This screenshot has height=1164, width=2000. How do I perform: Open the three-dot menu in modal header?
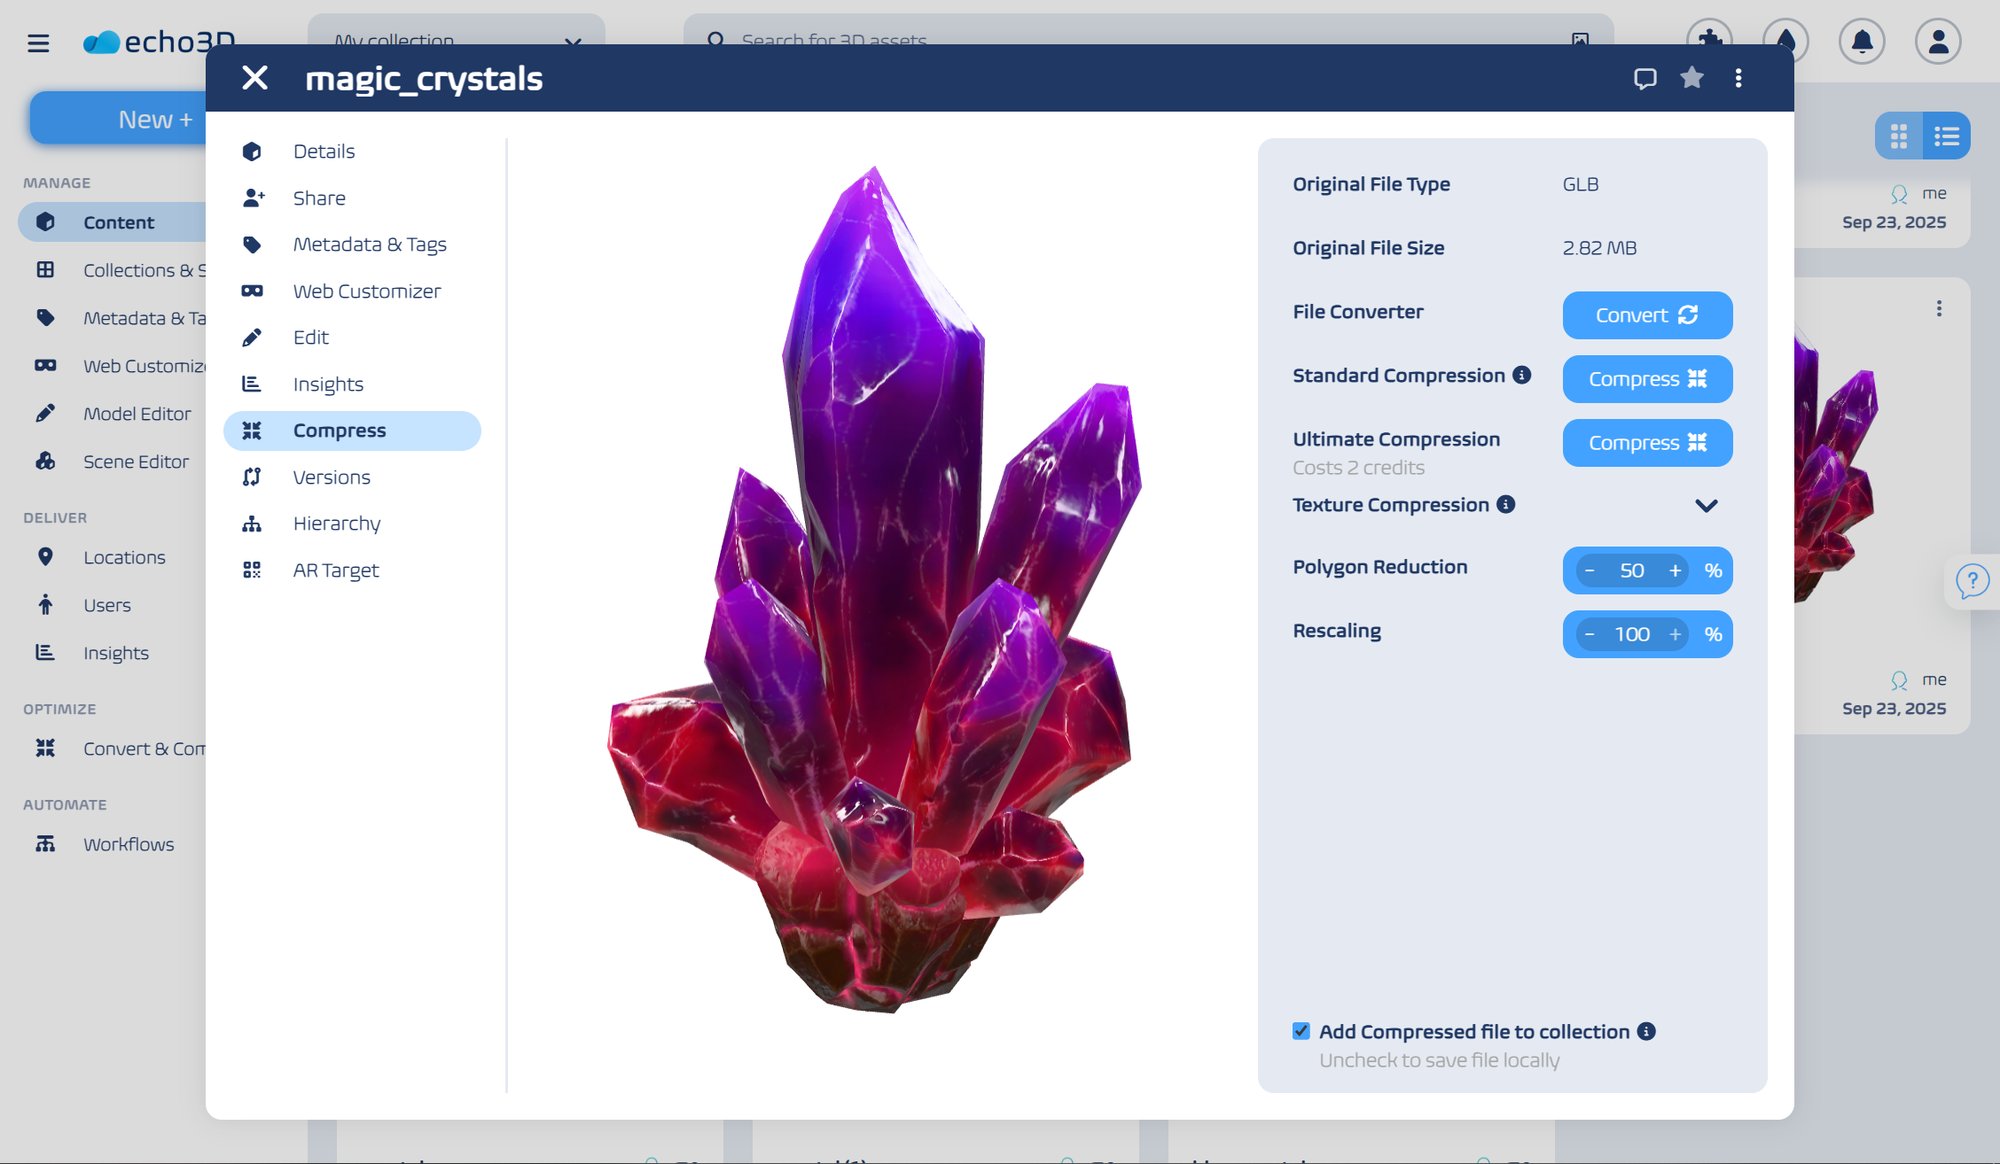tap(1739, 78)
